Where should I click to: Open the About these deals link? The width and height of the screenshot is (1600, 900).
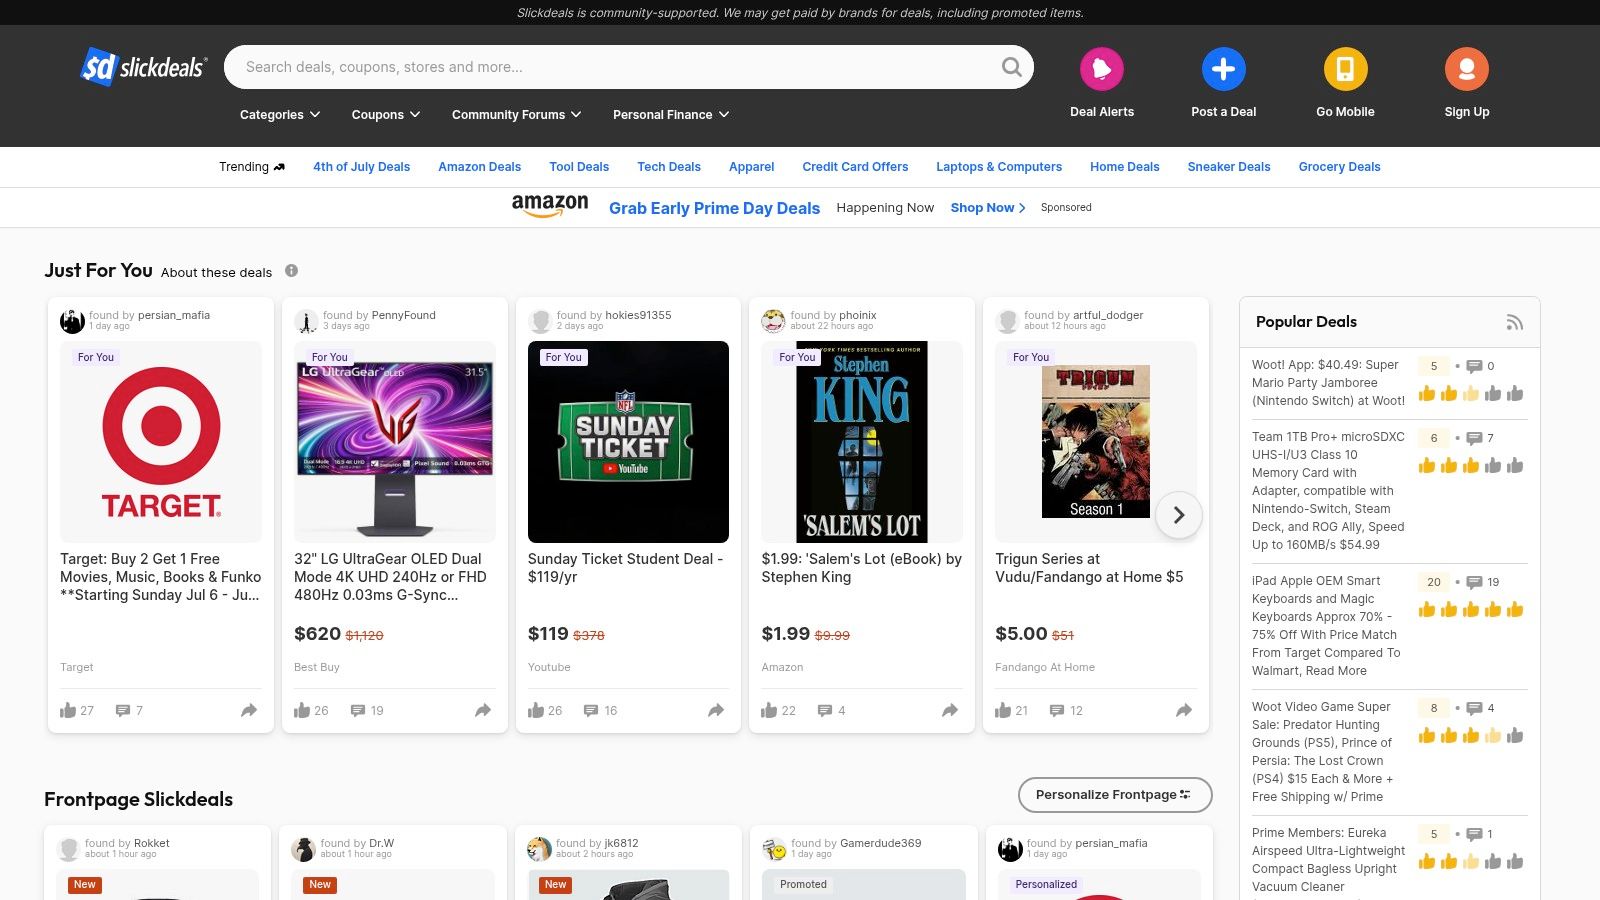216,272
